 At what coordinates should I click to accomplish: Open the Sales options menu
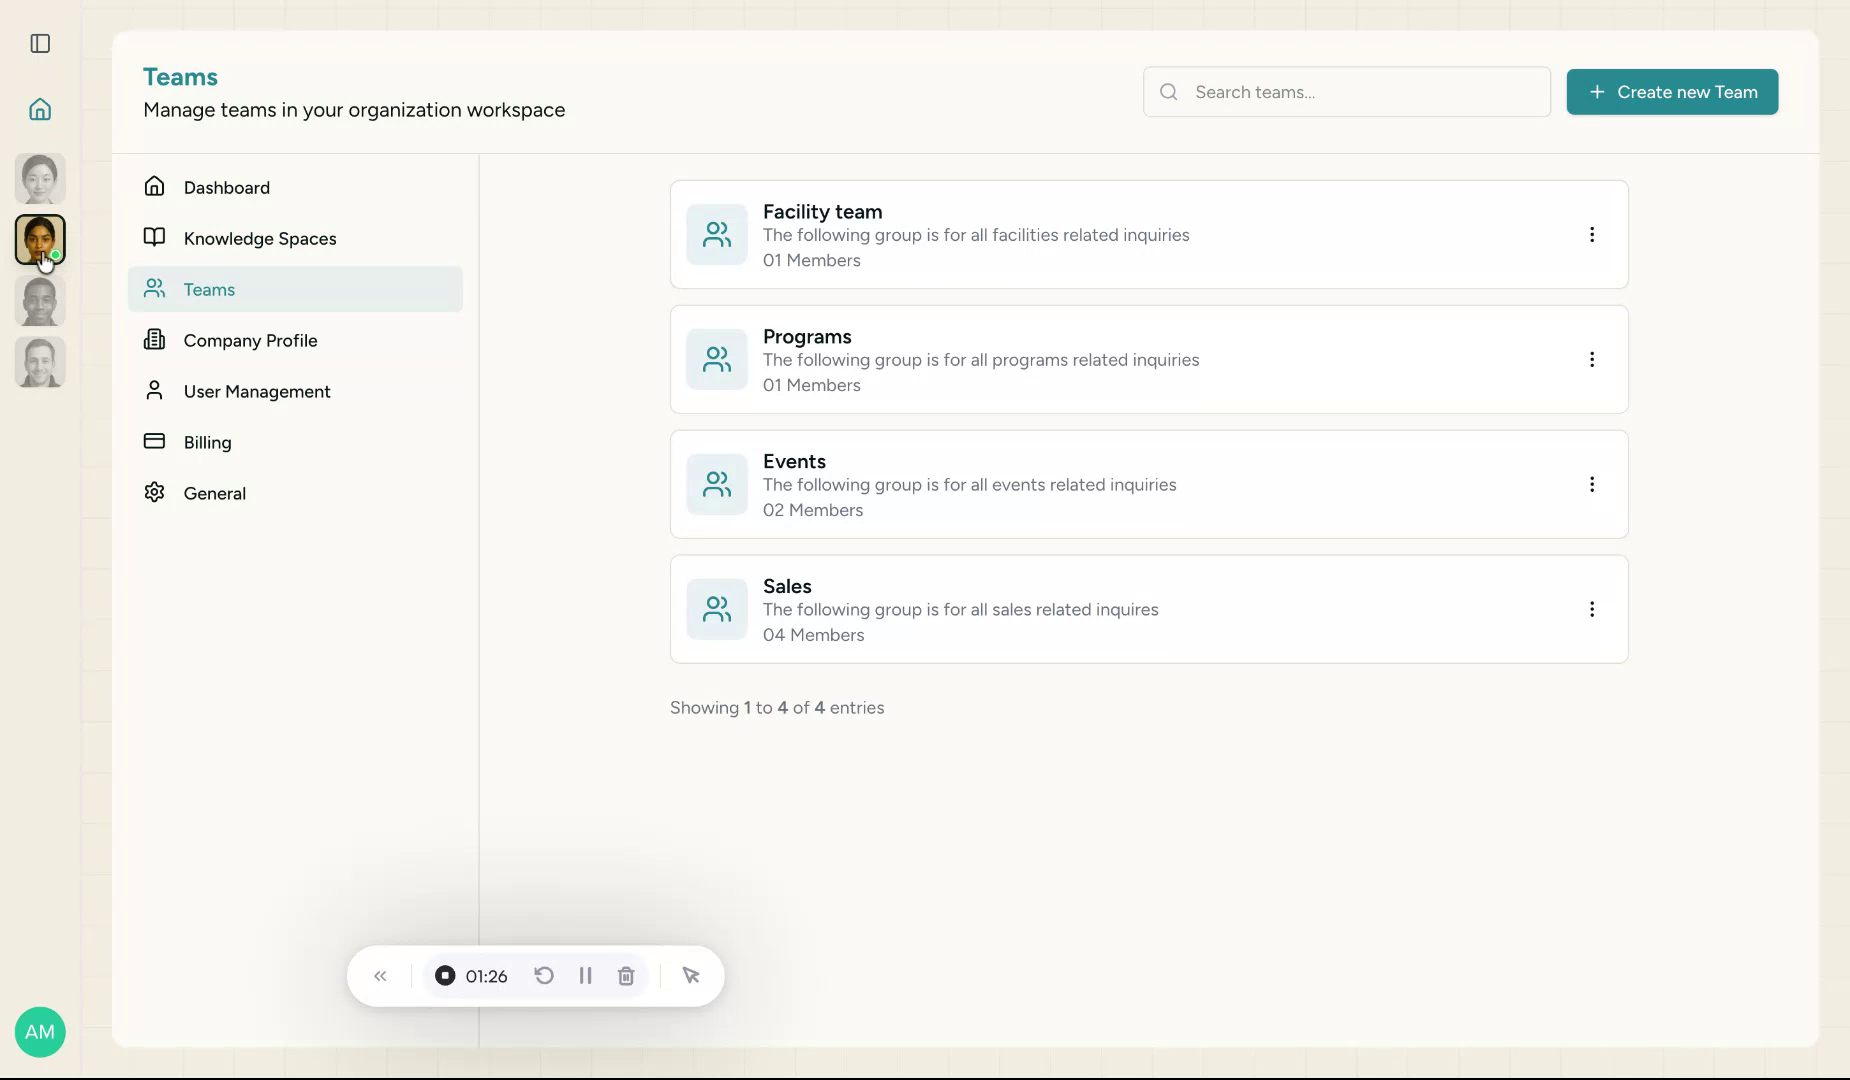1592,609
